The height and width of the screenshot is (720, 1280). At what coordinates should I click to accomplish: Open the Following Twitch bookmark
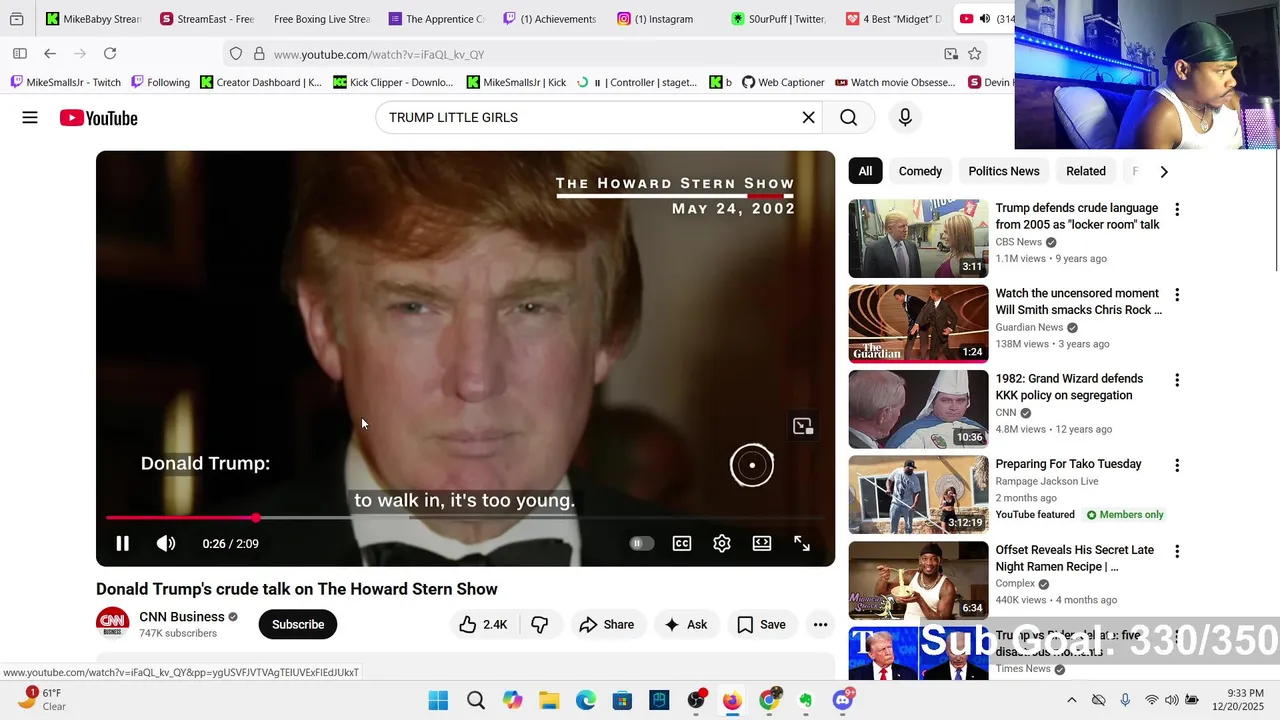point(160,82)
